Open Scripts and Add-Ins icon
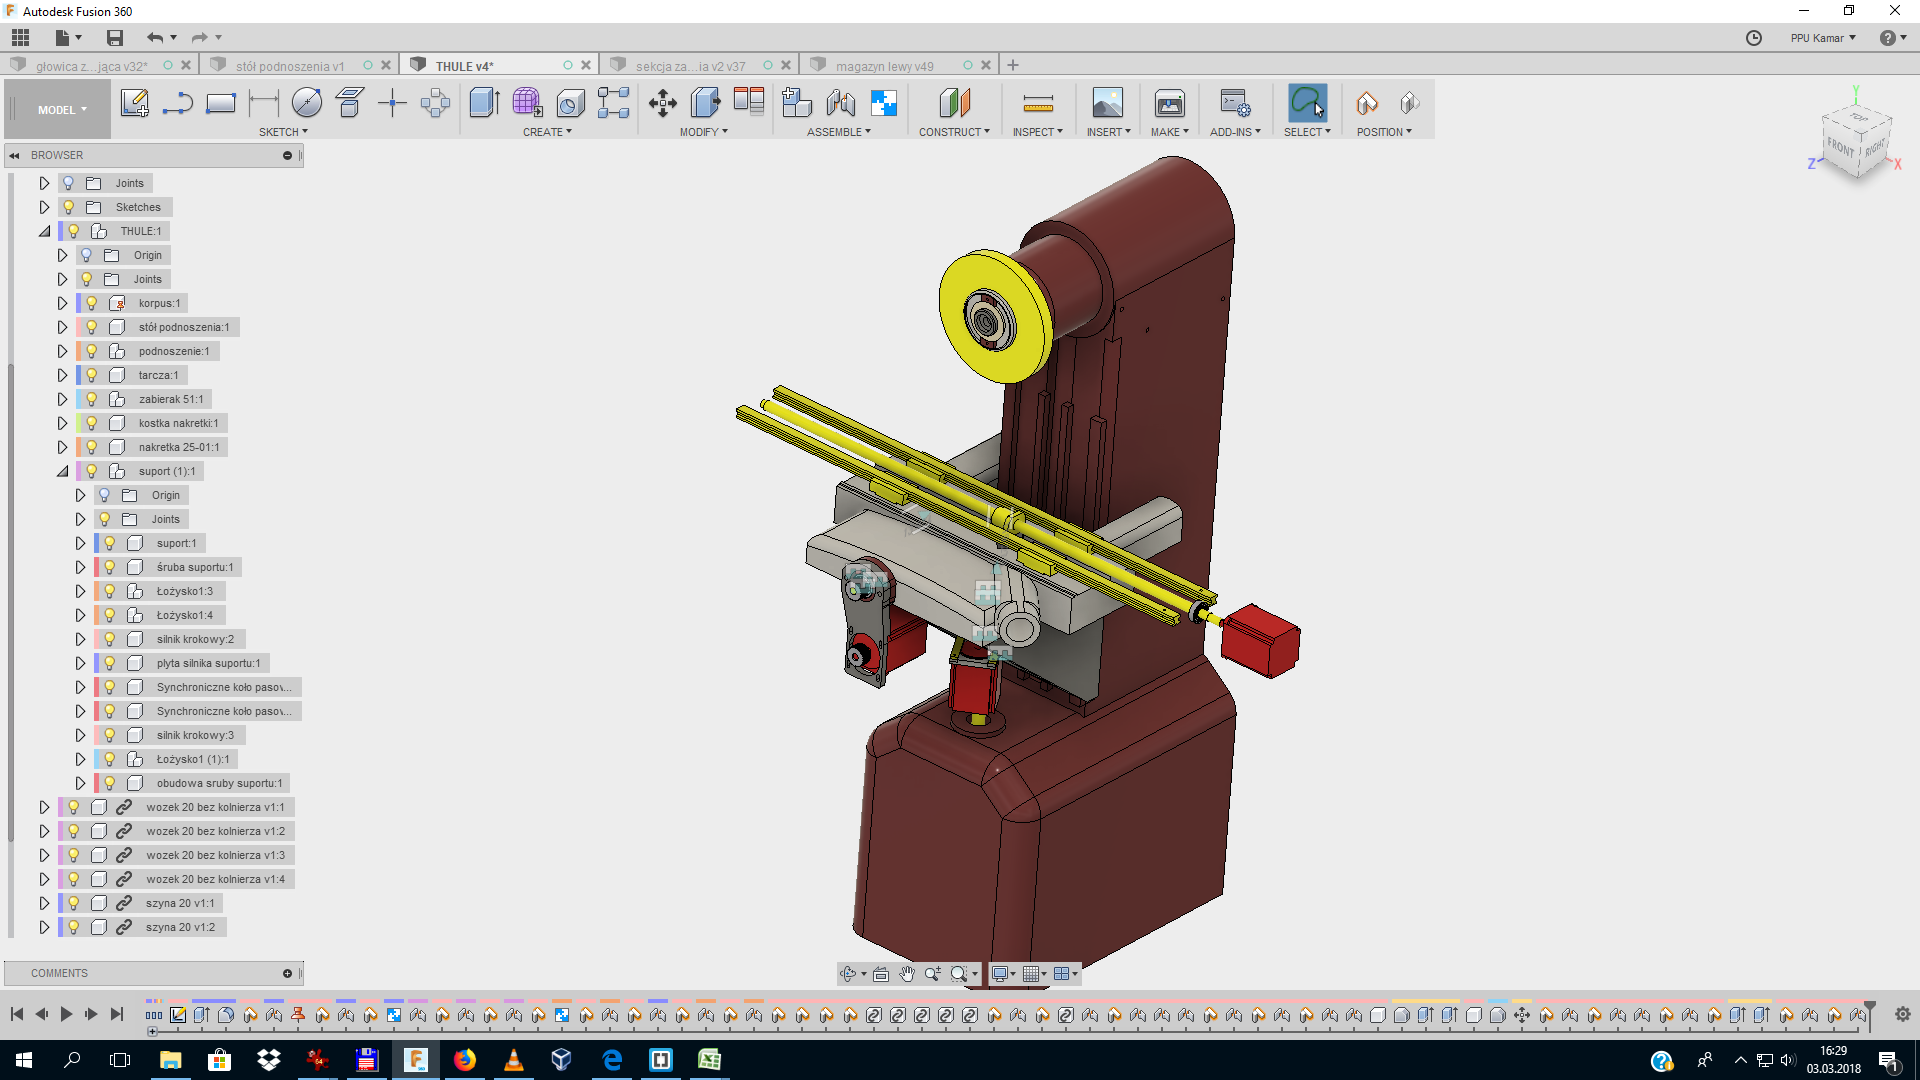1920x1080 pixels. [x=1235, y=103]
